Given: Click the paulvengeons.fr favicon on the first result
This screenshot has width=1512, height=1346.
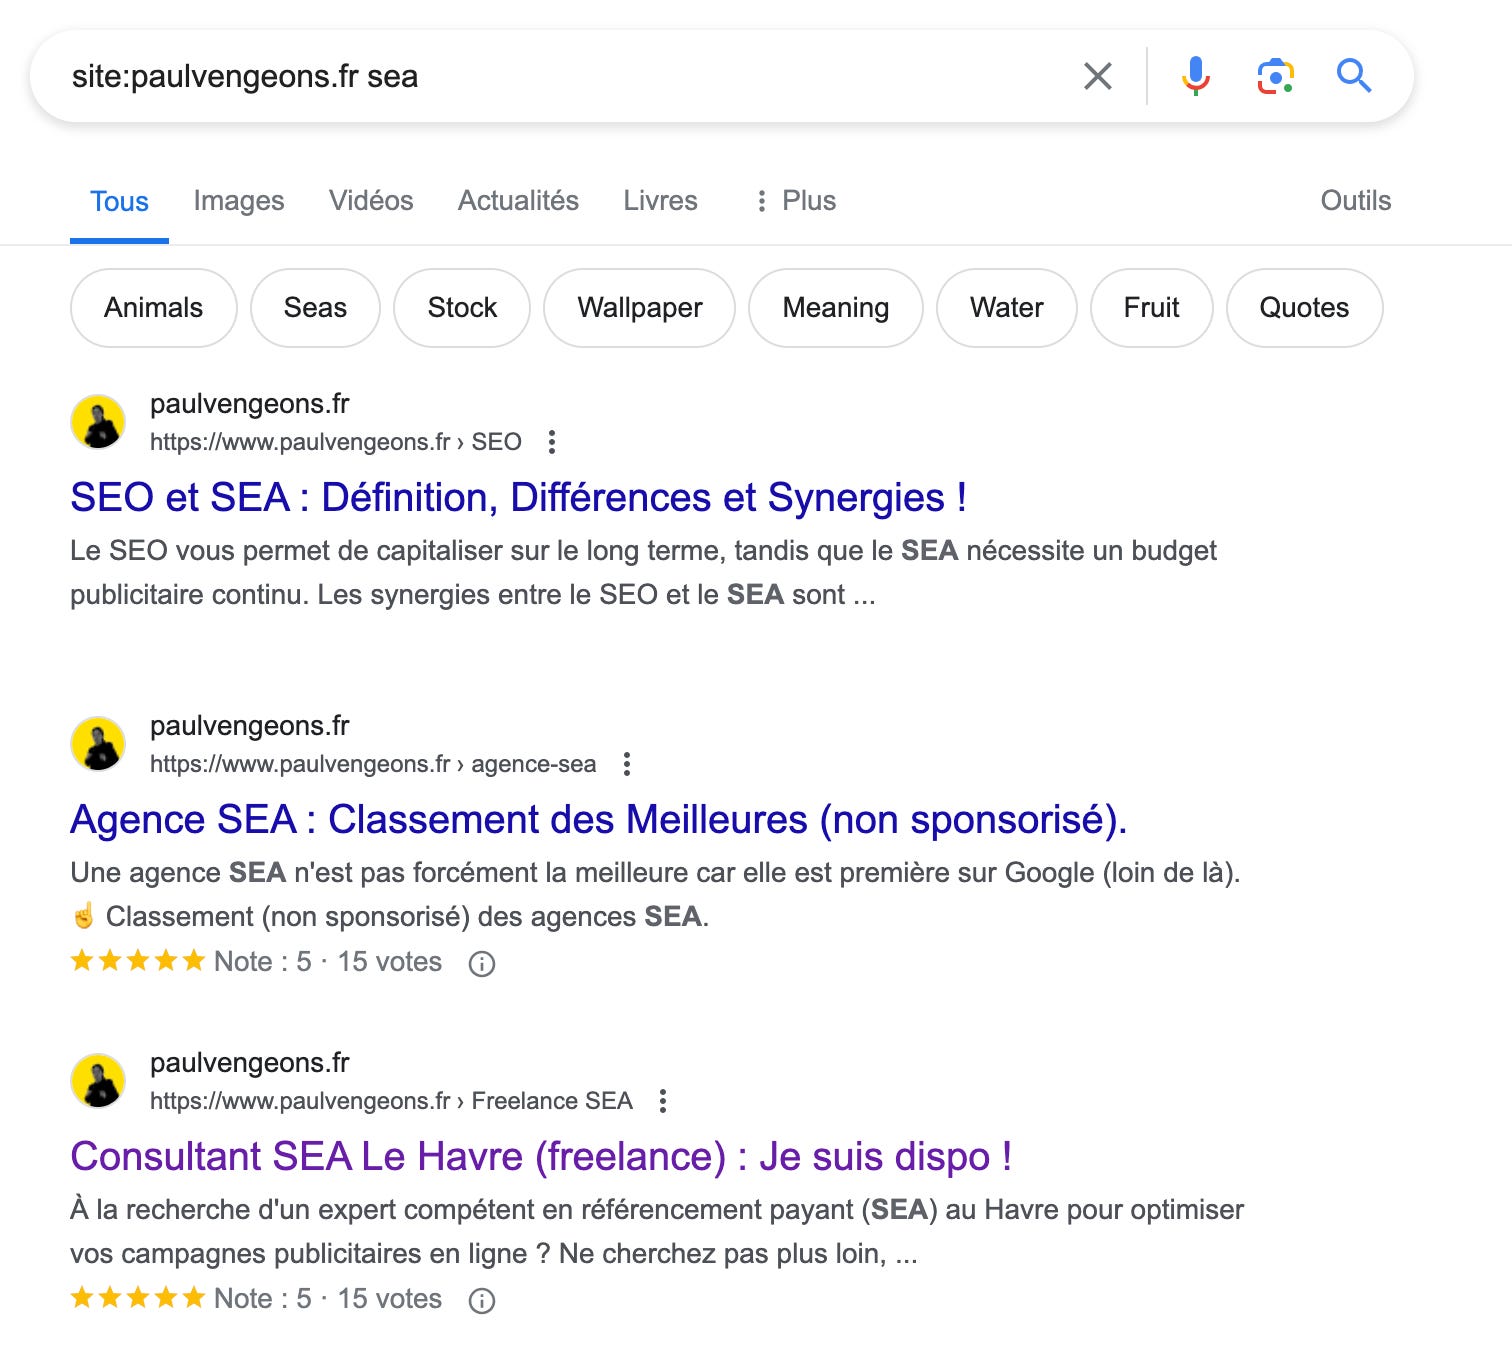Looking at the screenshot, I should 98,422.
